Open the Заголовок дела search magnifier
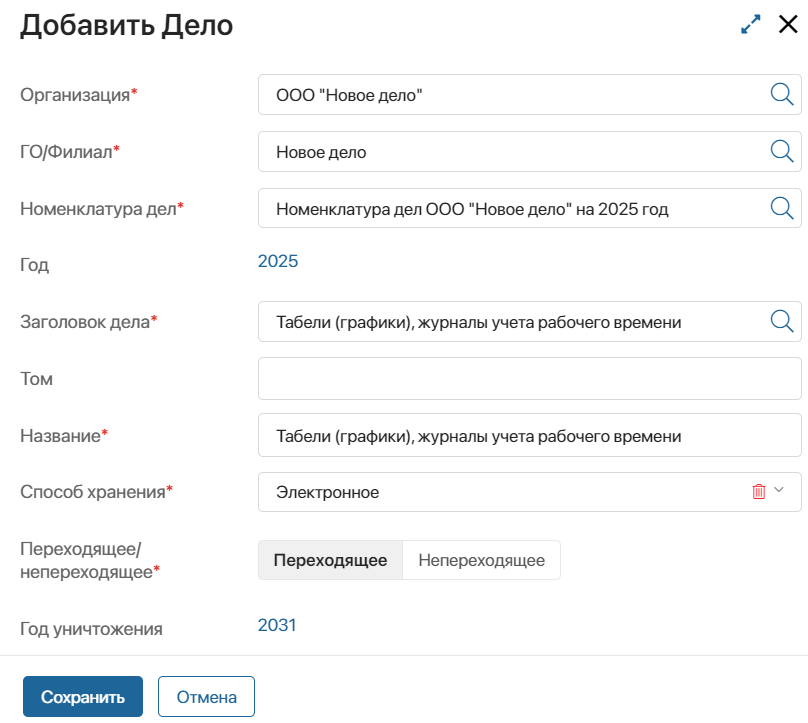Screen dimensions: 808x723 (x=779, y=321)
